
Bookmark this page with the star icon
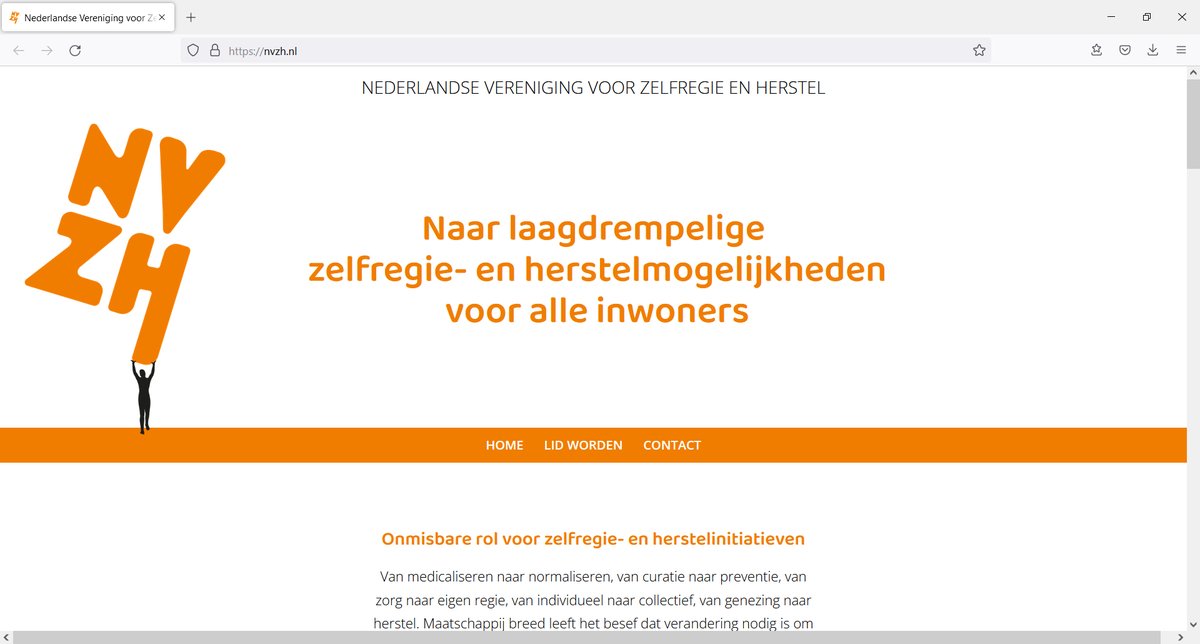coord(979,49)
